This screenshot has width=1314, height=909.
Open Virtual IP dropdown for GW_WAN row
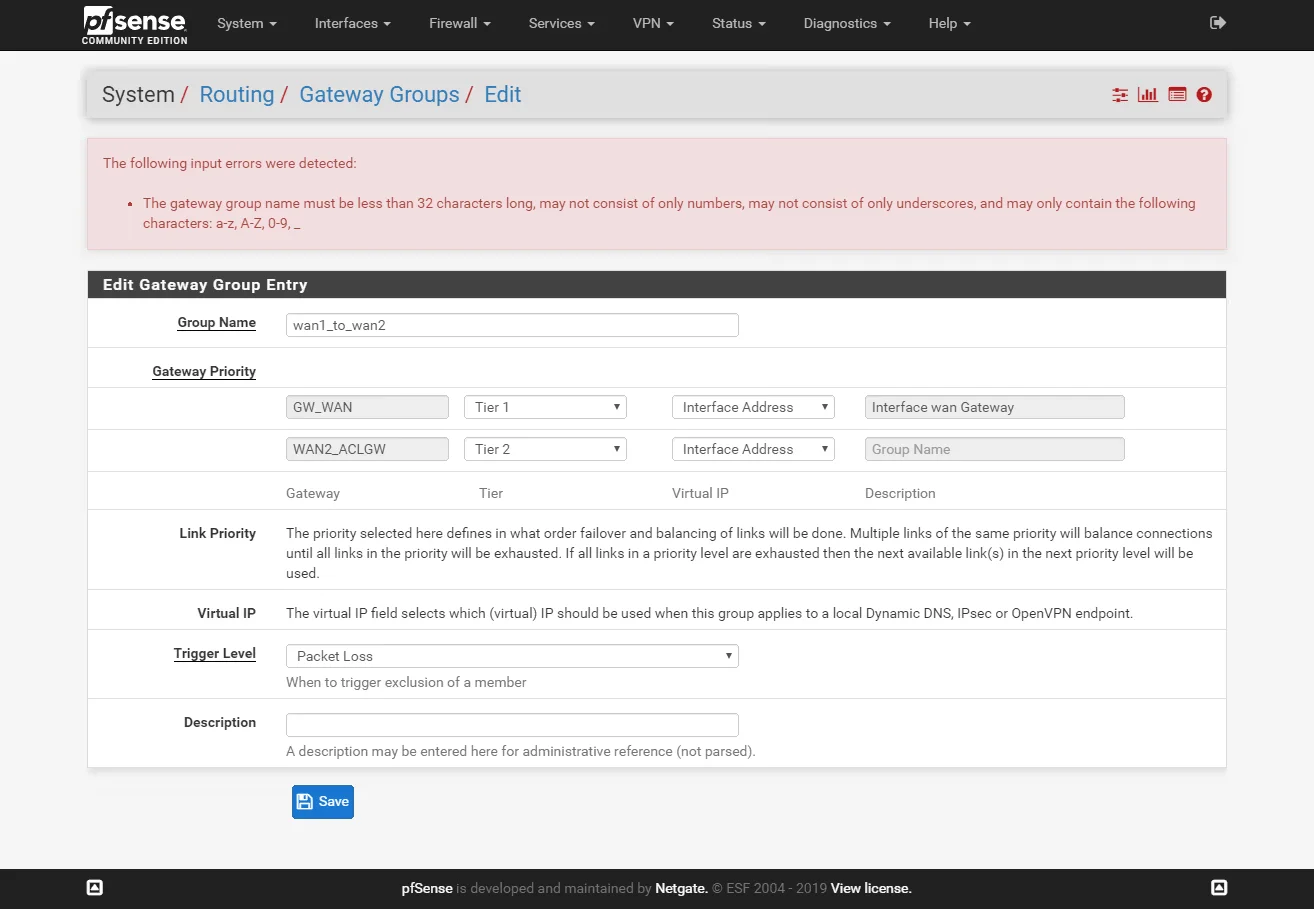(753, 407)
